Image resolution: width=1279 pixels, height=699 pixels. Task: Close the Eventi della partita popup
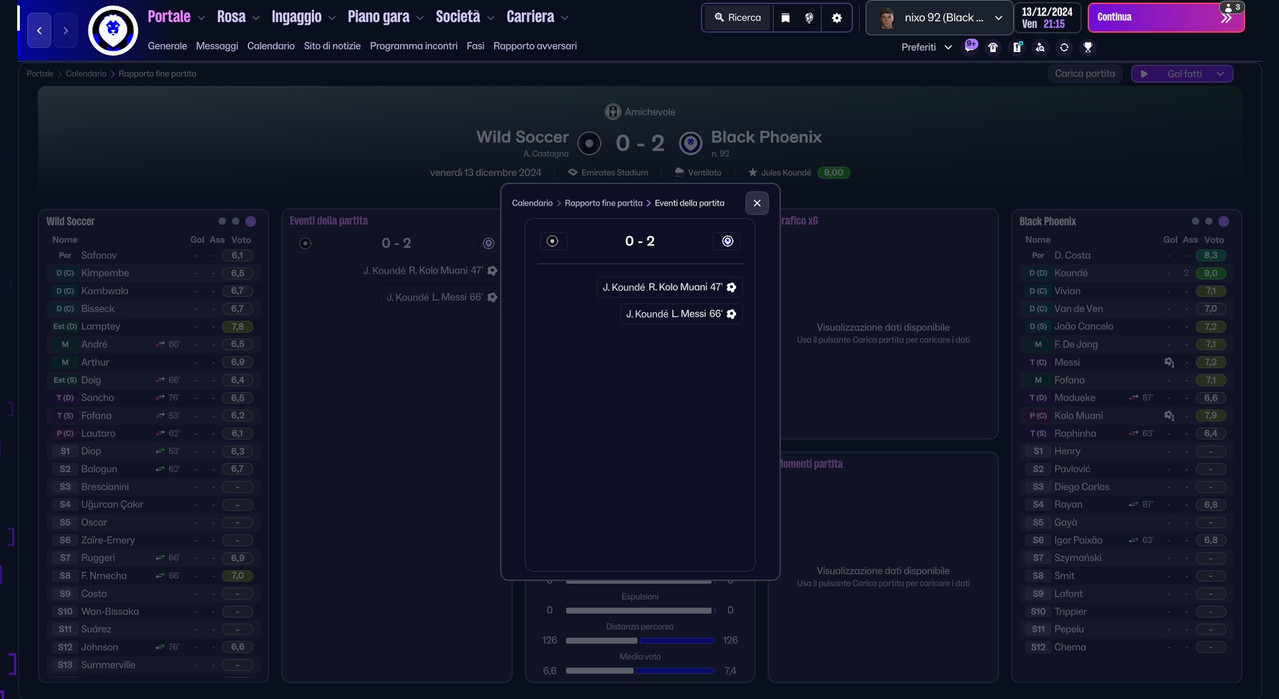pyautogui.click(x=757, y=203)
